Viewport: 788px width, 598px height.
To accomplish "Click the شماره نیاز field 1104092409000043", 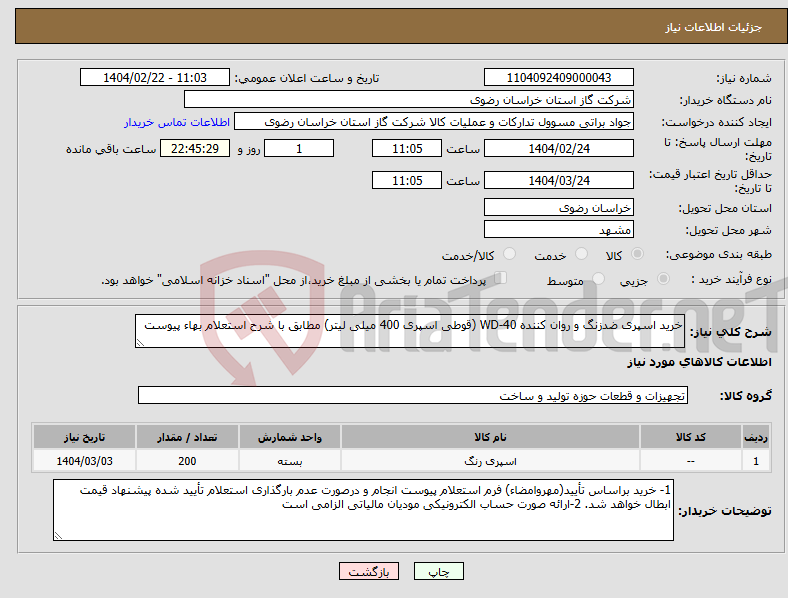I will click(x=559, y=77).
